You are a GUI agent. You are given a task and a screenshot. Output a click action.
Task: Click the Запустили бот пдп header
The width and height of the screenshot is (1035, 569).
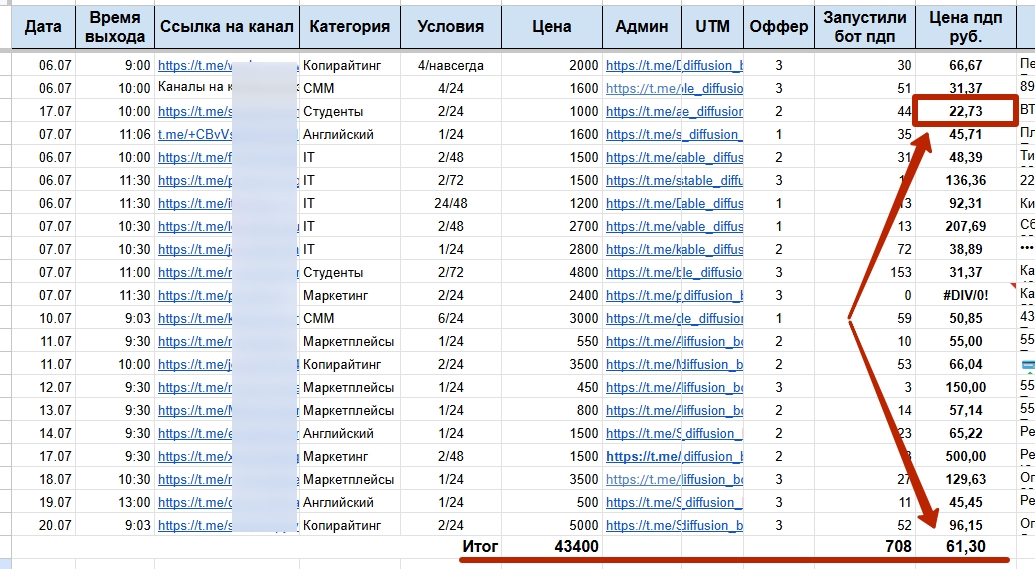coord(865,26)
